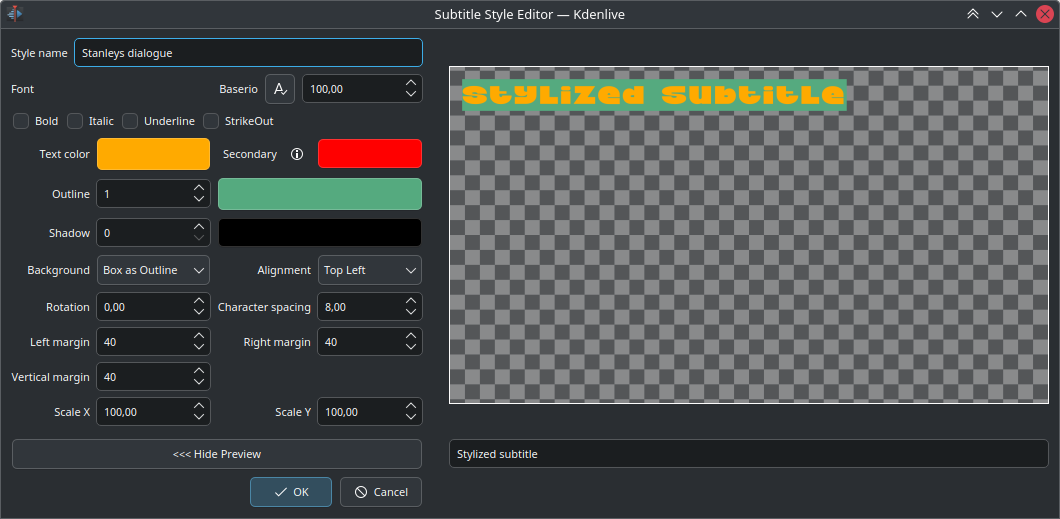1060x519 pixels.
Task: Open the font chooser icon button
Action: tap(280, 89)
